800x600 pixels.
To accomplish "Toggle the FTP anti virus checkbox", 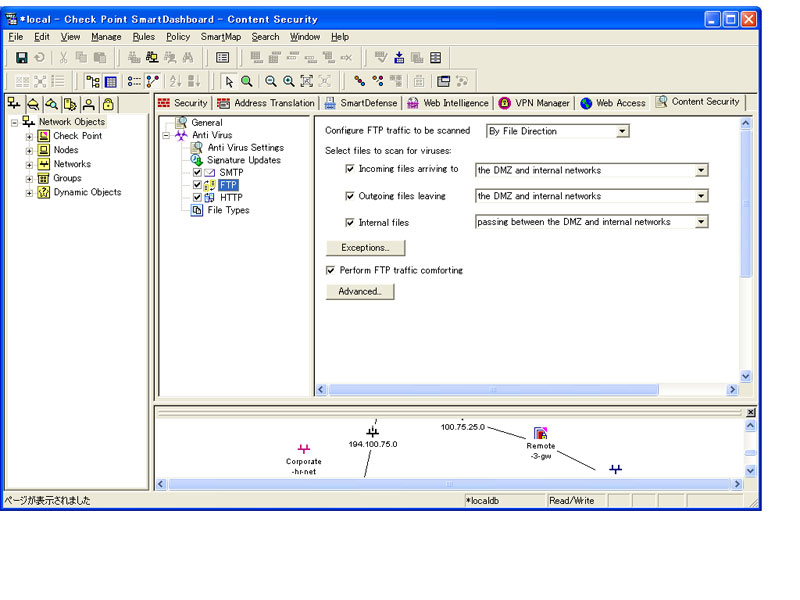I will tap(197, 185).
